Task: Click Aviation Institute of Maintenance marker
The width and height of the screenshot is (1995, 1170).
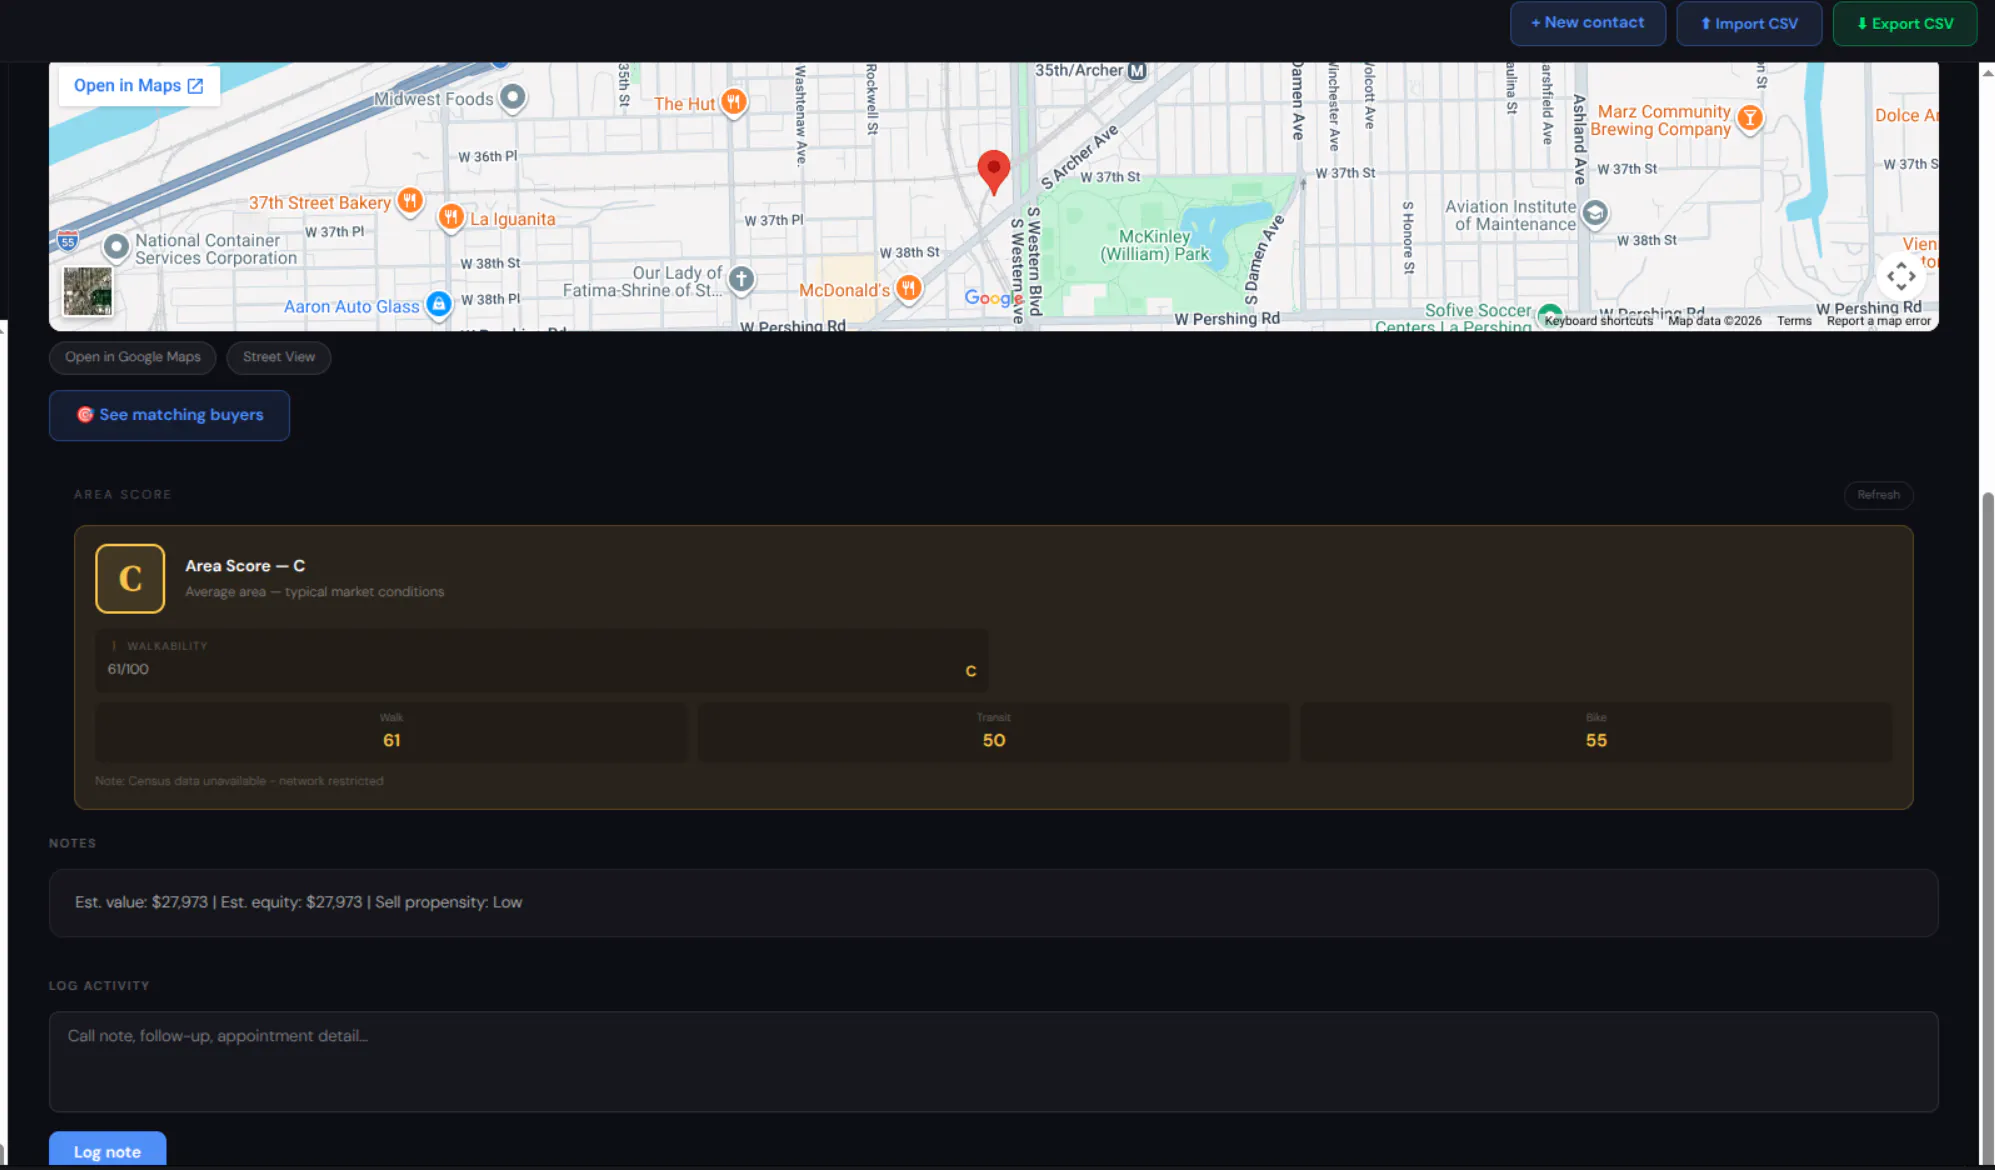Action: click(x=1595, y=213)
